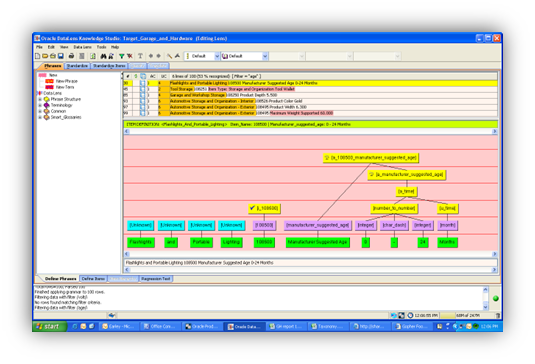Click the phrase text field below the graph
This screenshot has width=535, height=364.
310,263
